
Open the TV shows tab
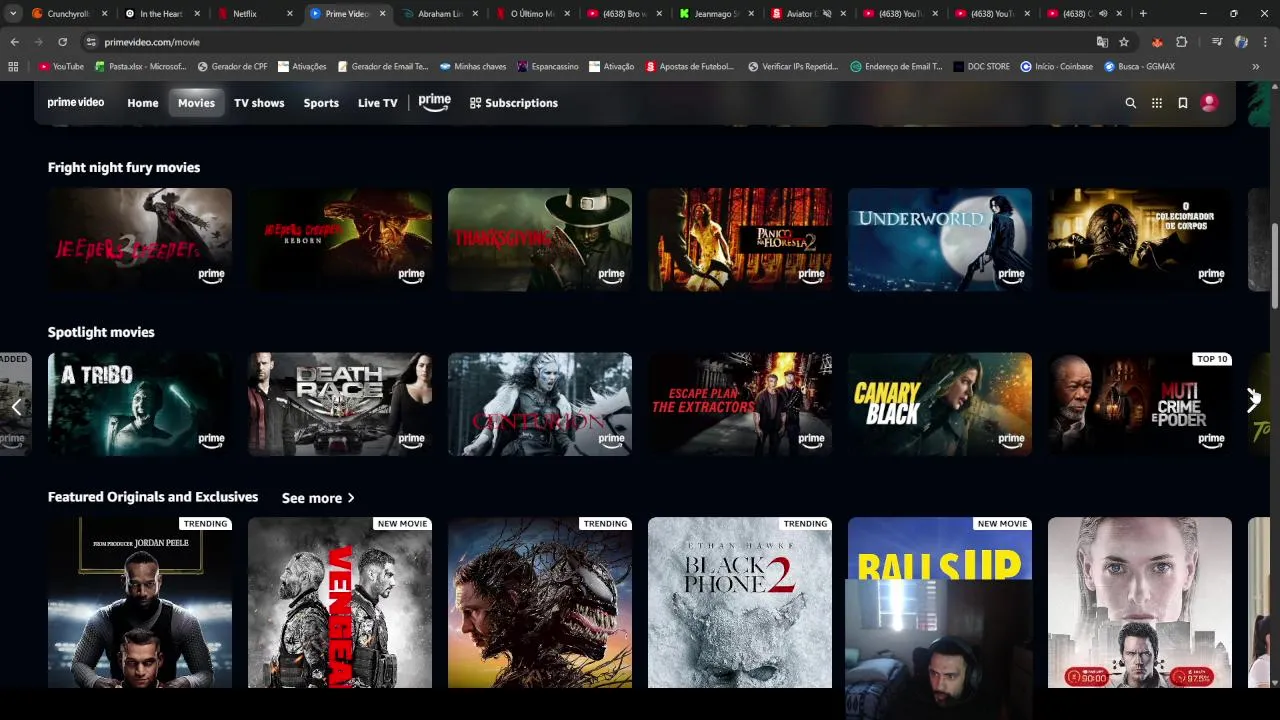tap(259, 103)
